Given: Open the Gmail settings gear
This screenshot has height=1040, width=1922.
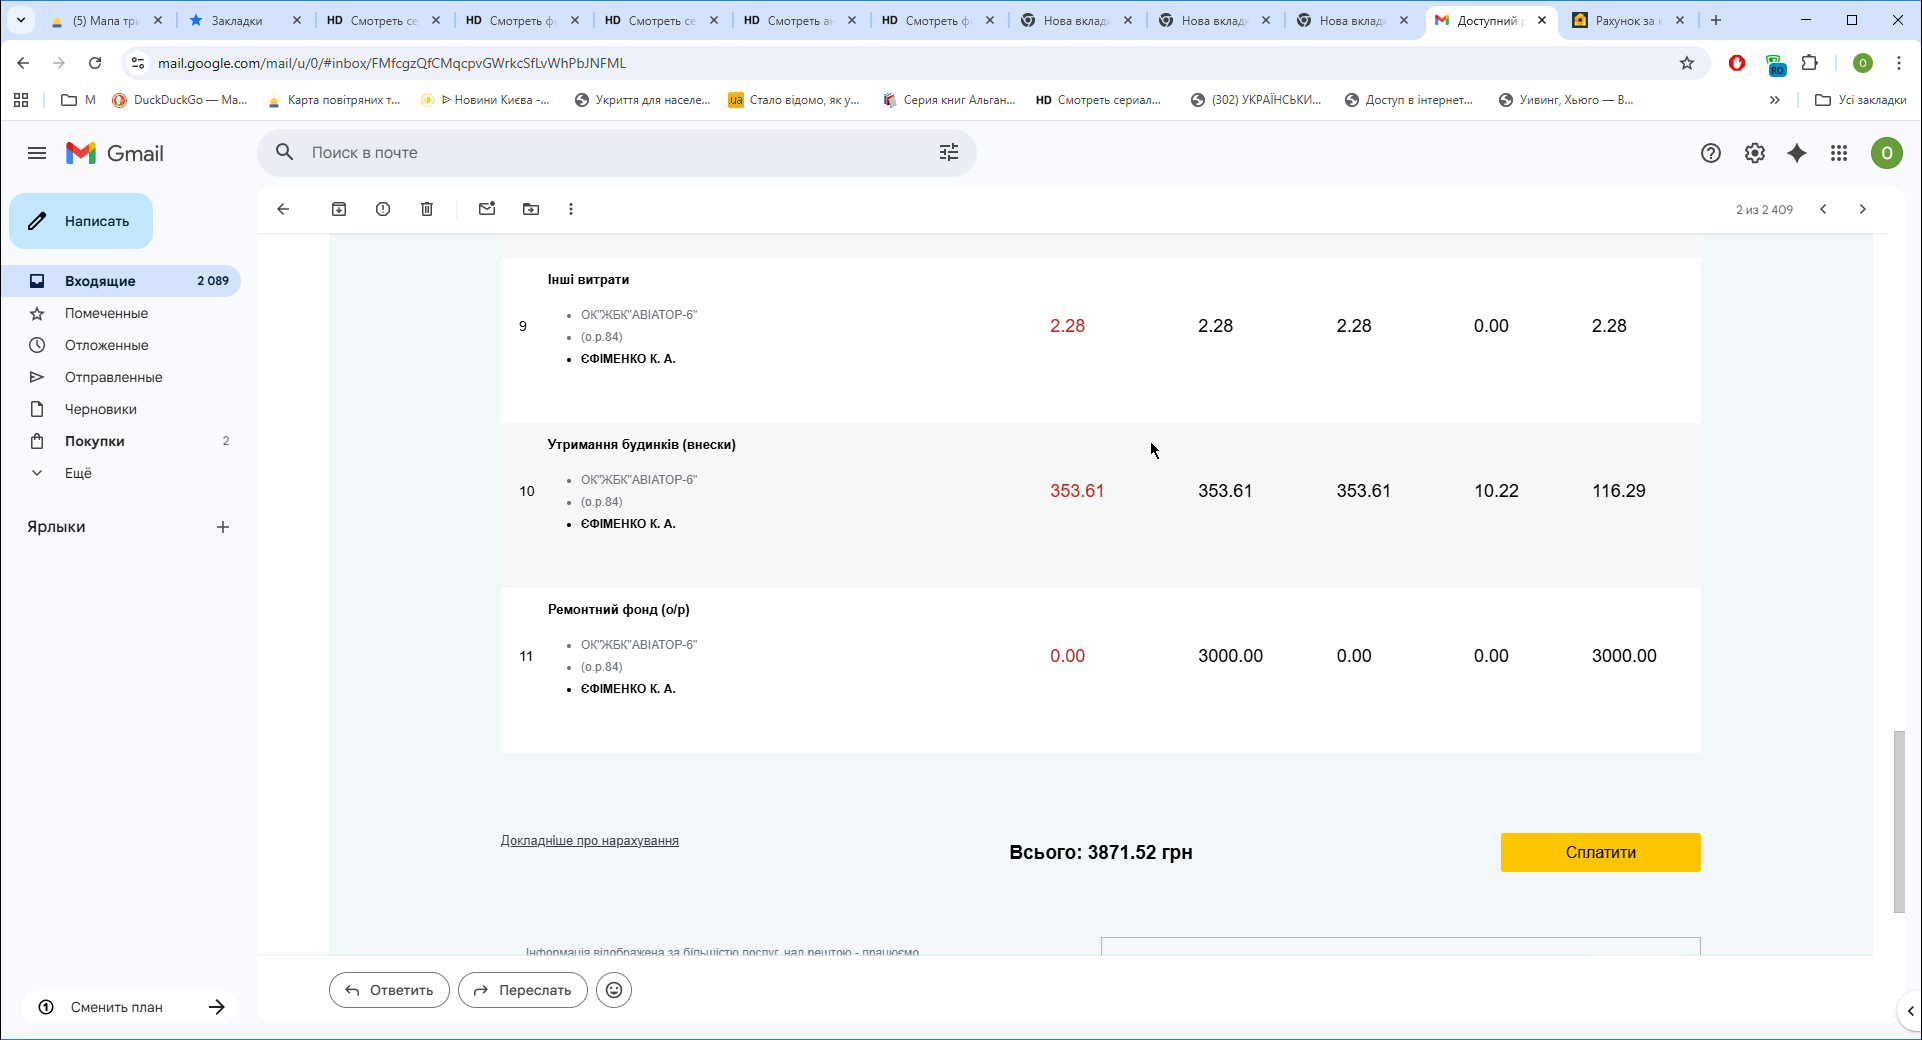Looking at the screenshot, I should tap(1754, 153).
